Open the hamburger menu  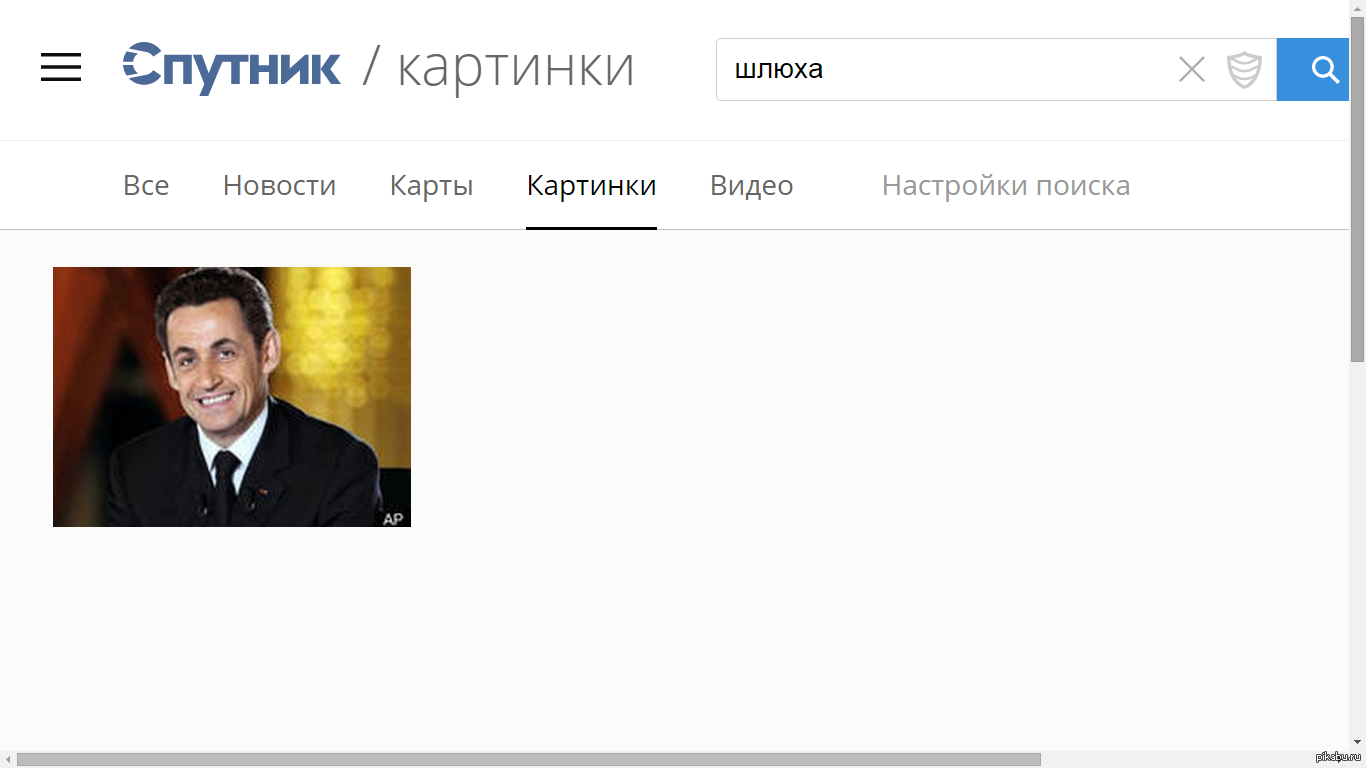click(x=61, y=67)
